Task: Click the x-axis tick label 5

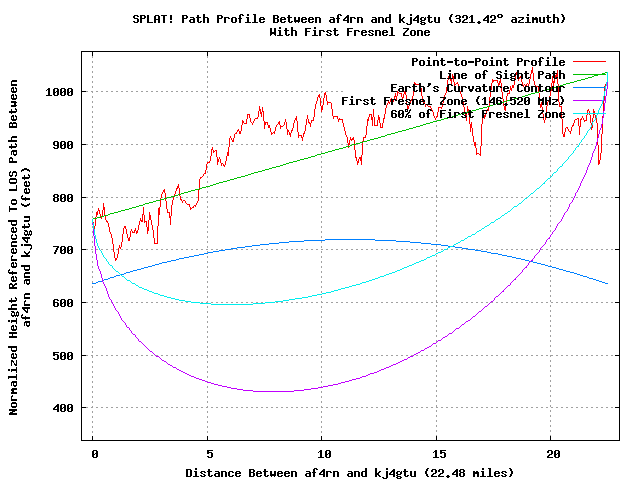Action: pyautogui.click(x=209, y=454)
